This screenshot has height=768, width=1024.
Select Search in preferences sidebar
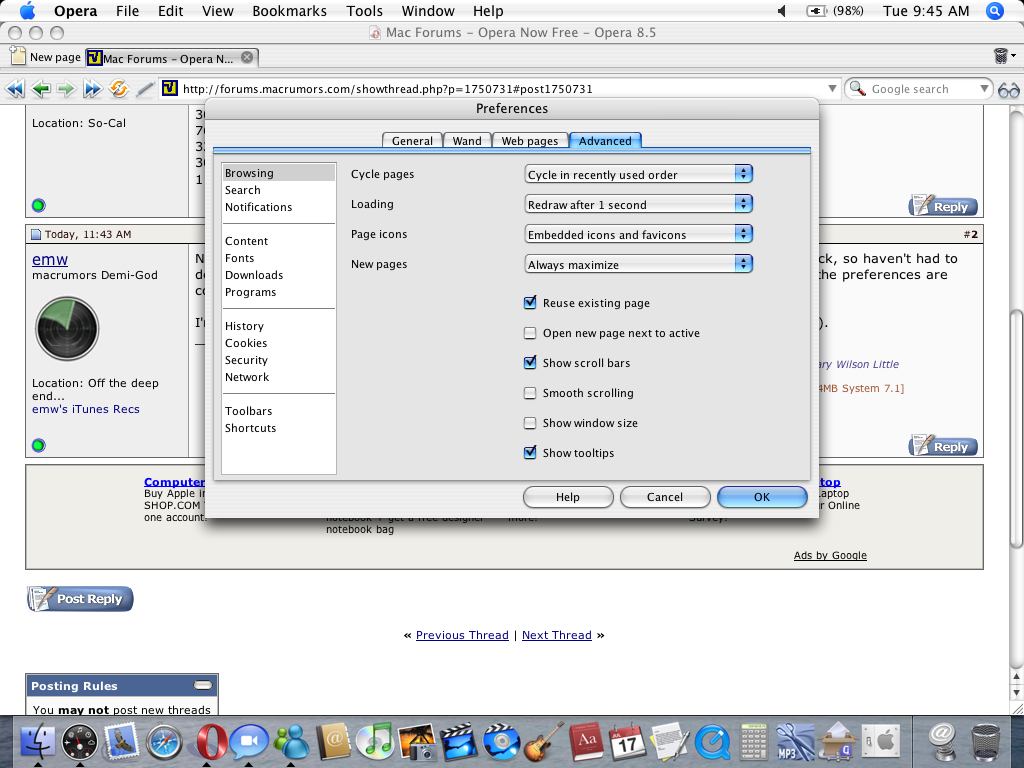(279, 190)
